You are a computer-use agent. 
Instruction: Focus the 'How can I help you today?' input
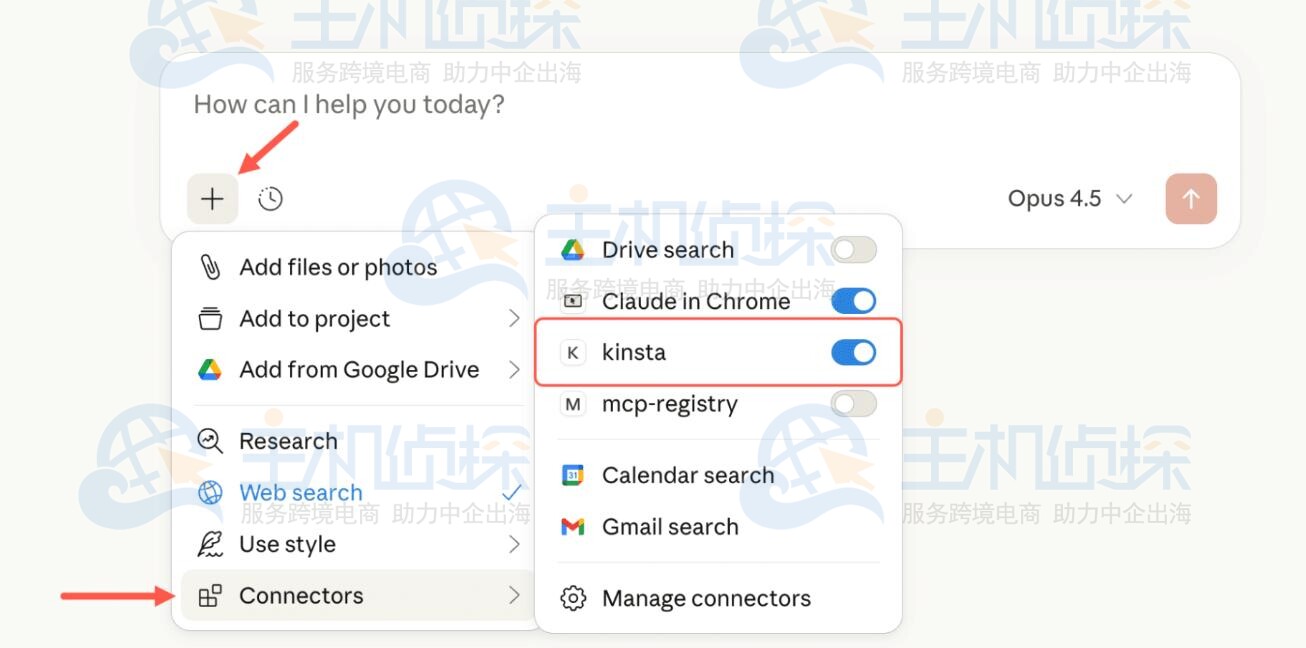(x=600, y=105)
